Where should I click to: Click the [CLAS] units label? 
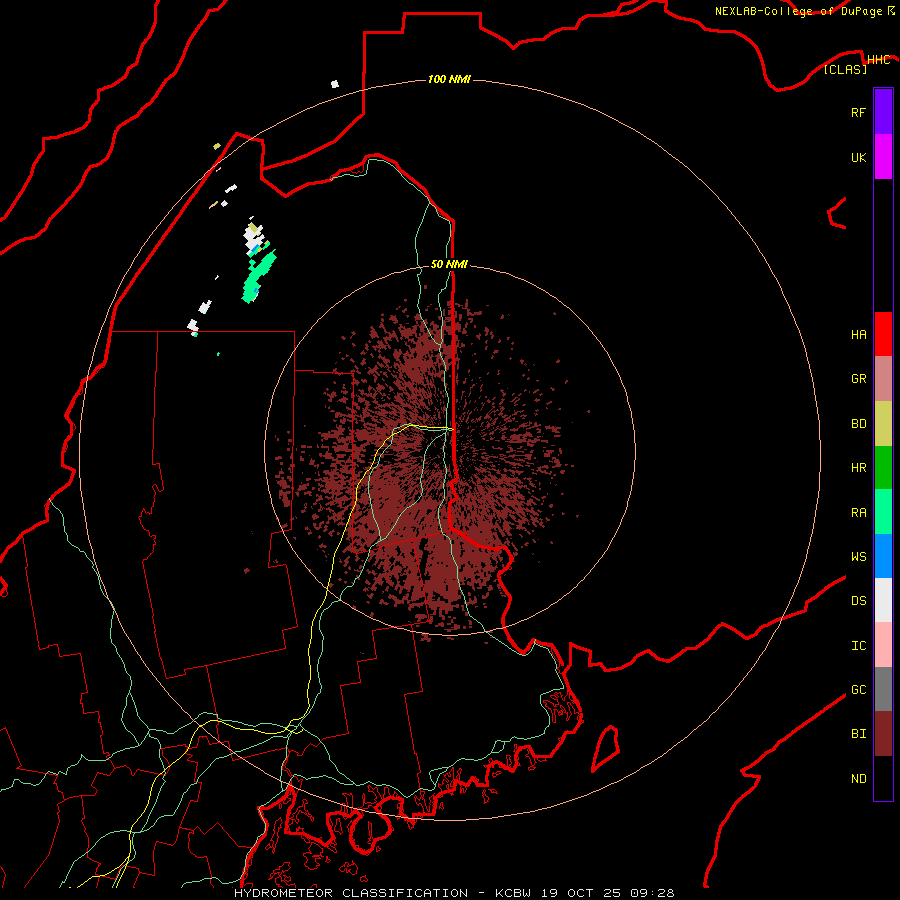point(845,69)
